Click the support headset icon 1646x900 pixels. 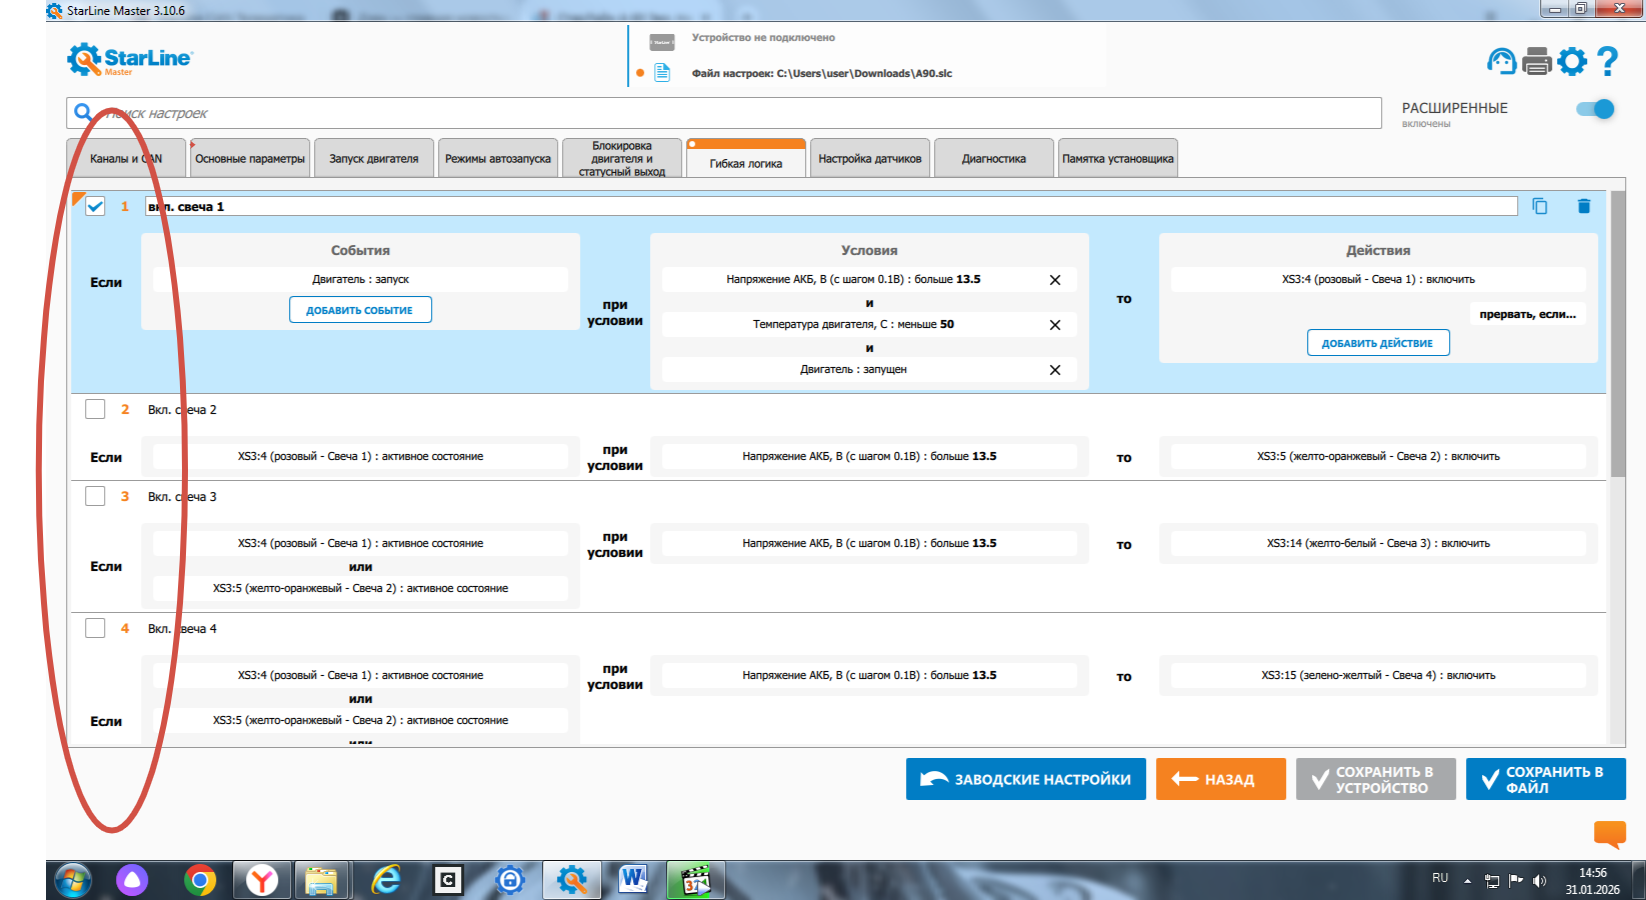1501,62
